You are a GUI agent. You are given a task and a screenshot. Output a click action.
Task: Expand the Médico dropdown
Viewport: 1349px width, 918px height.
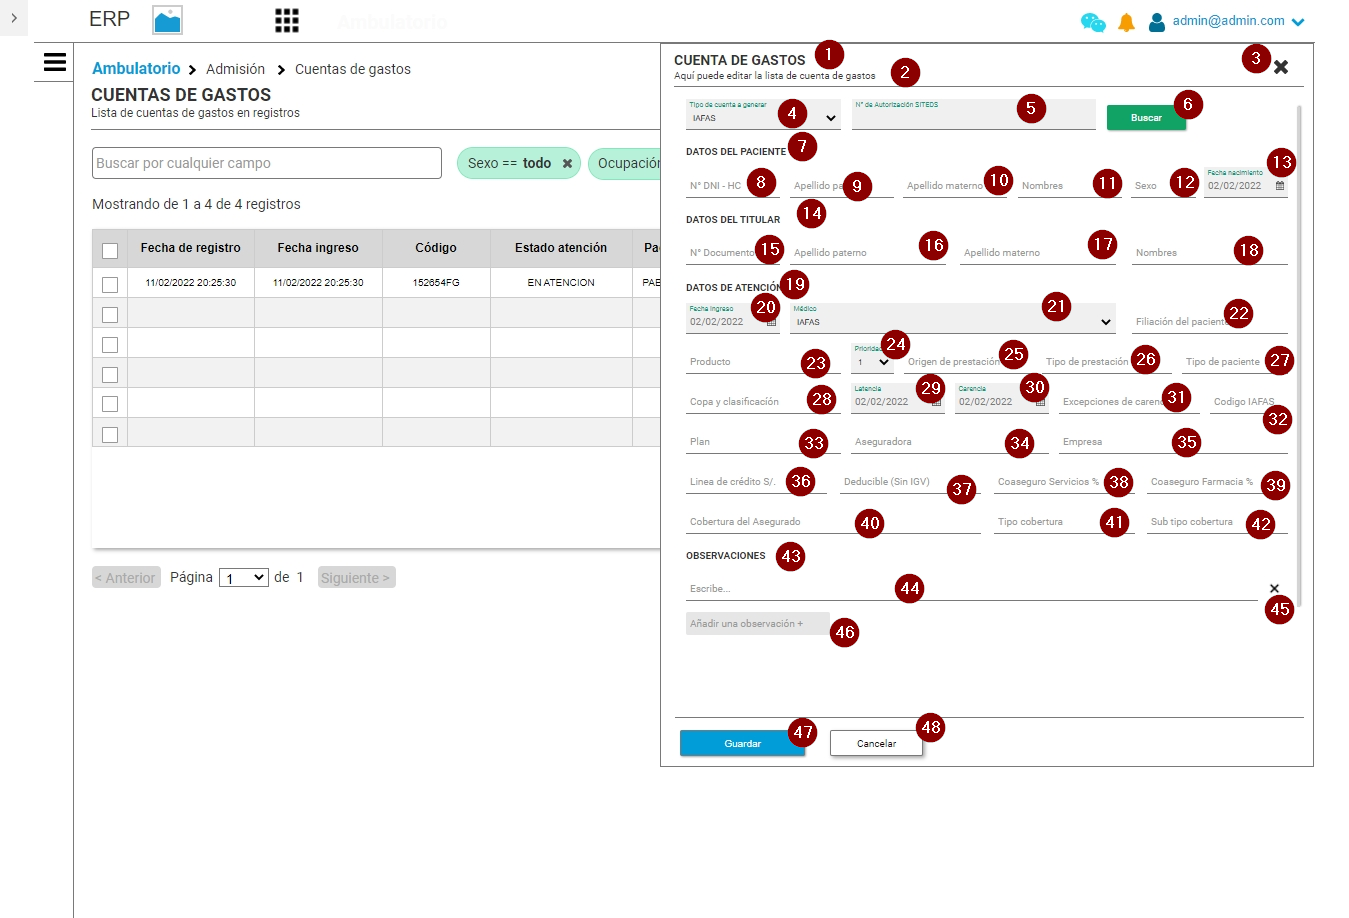(951, 322)
